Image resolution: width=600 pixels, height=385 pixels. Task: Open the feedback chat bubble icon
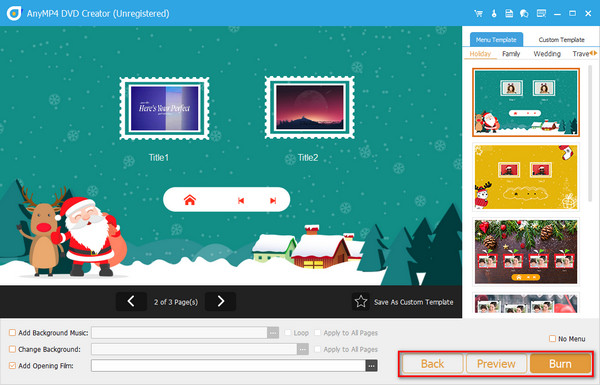(x=524, y=14)
